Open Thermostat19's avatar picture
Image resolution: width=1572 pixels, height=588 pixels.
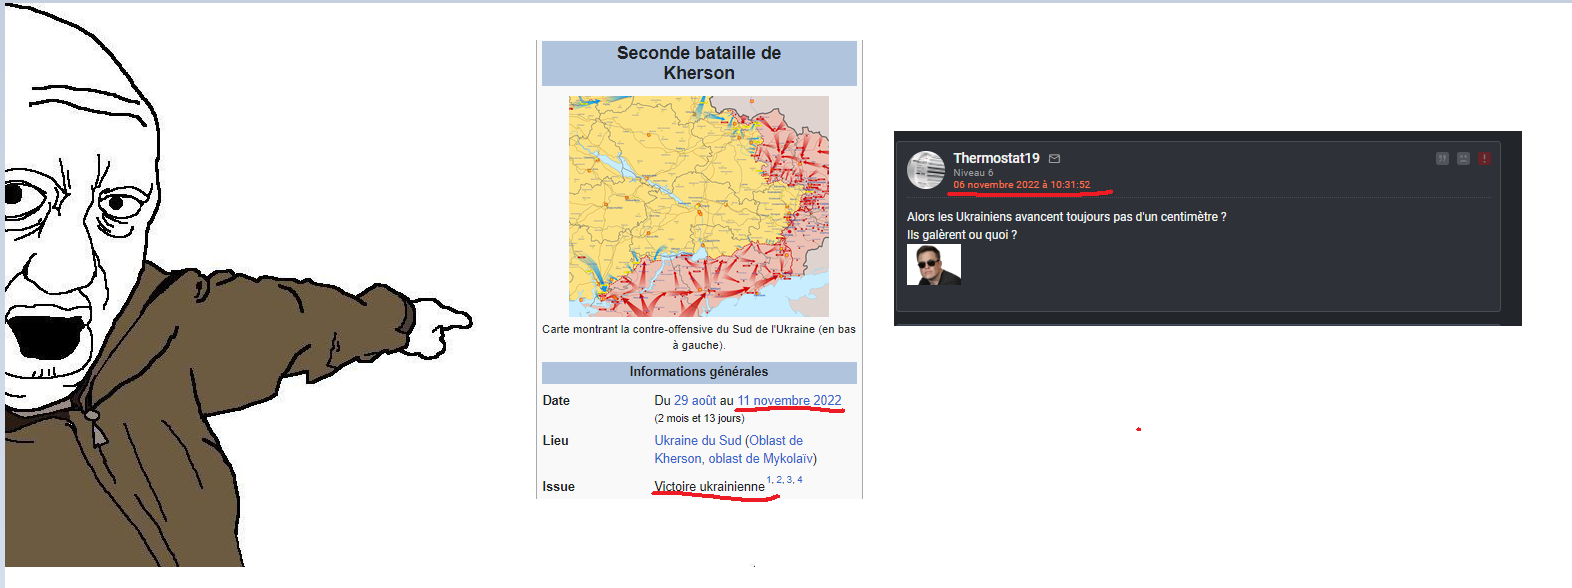coord(926,170)
